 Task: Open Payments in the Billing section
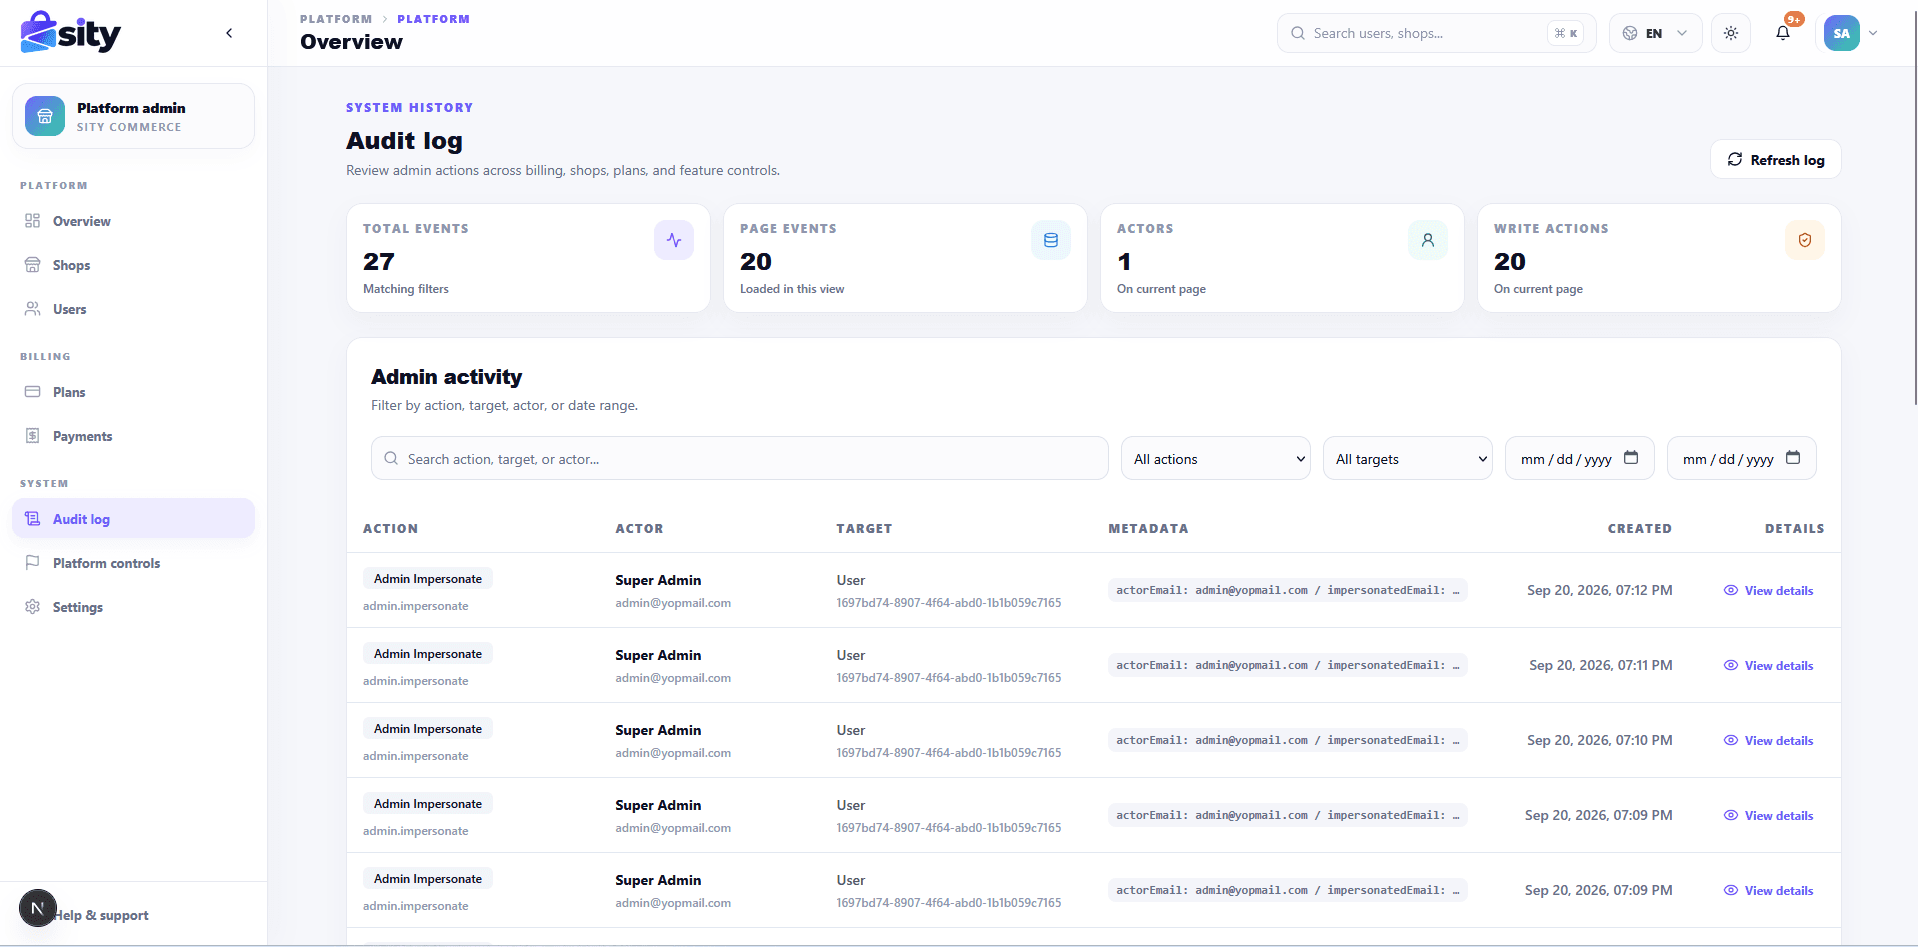pyautogui.click(x=133, y=436)
